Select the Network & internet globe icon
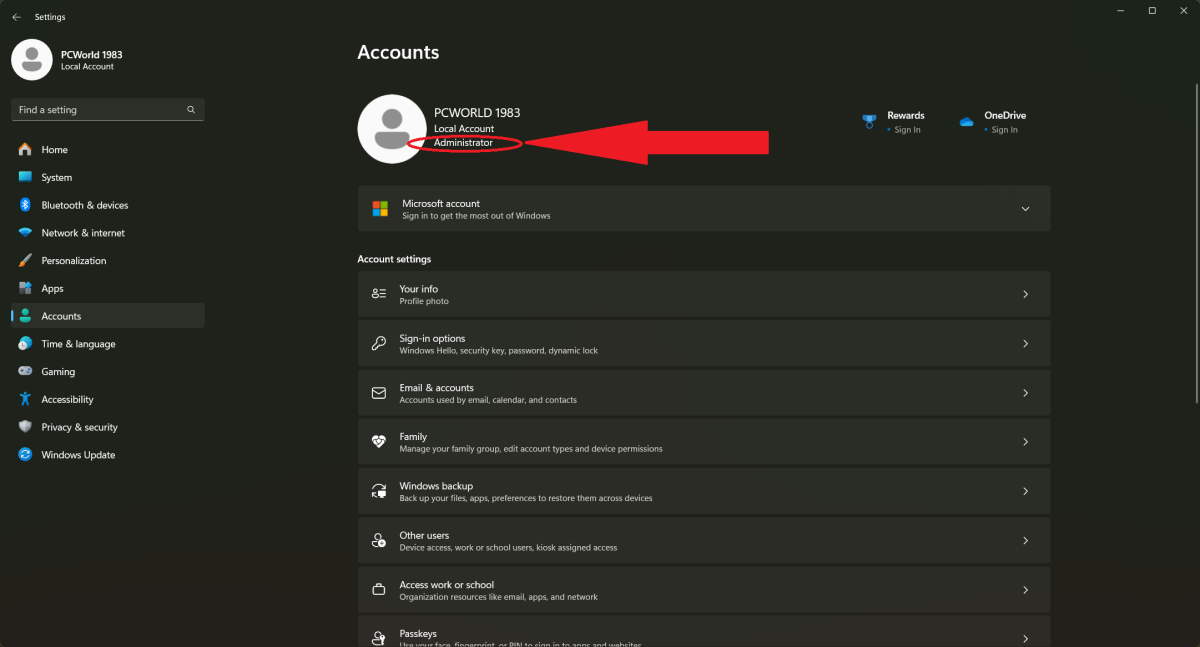 tap(24, 232)
